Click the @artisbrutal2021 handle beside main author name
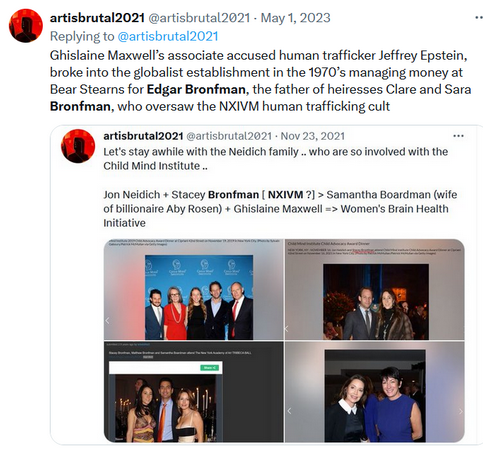Screen dimensions: 483x454 [199, 18]
